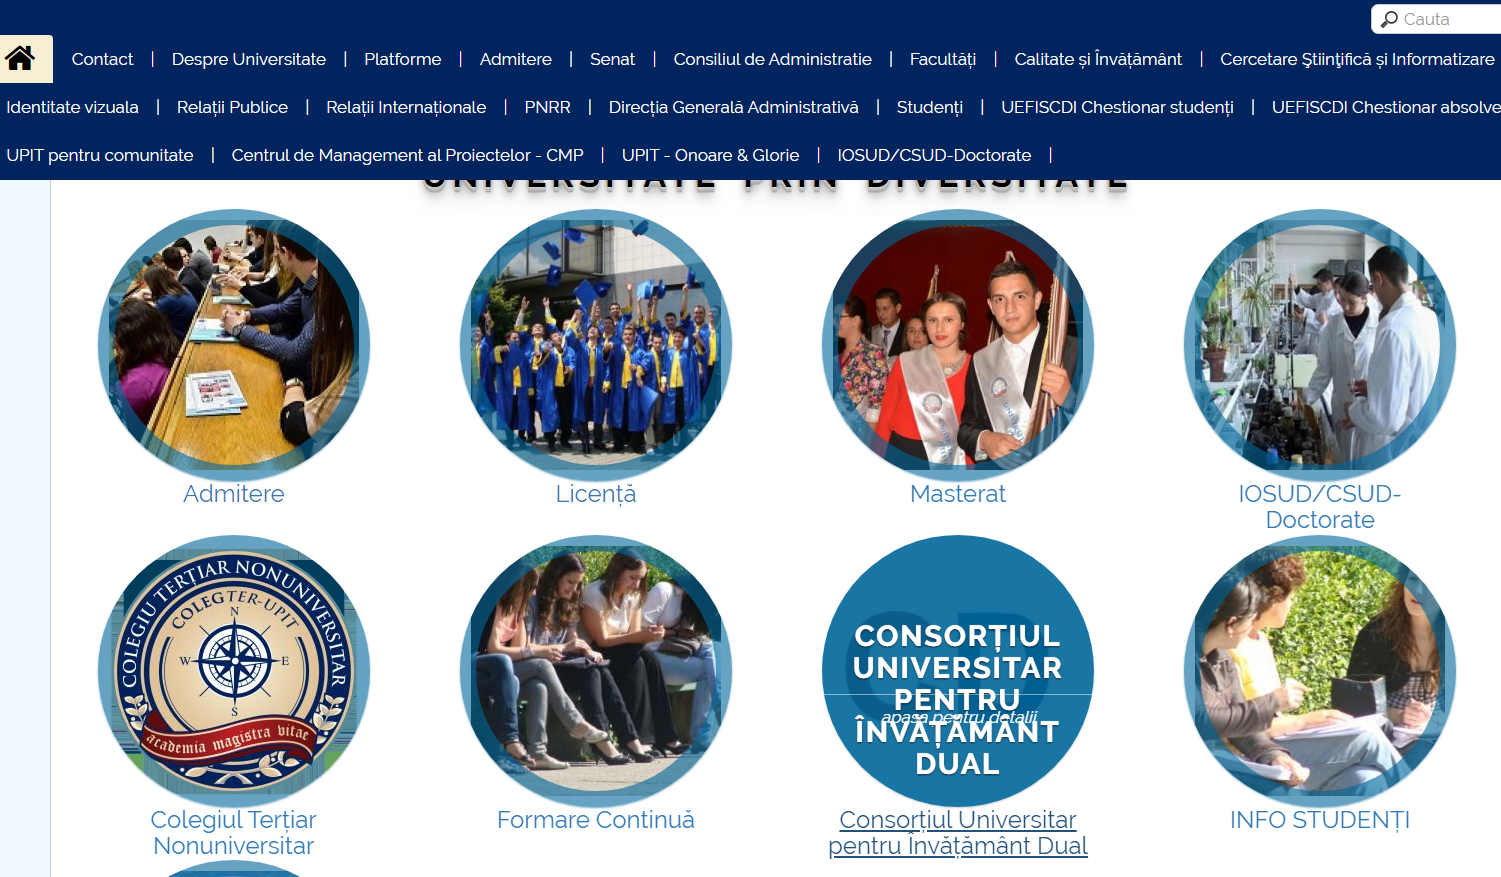Click the Admitere circular meeting photo

point(234,345)
